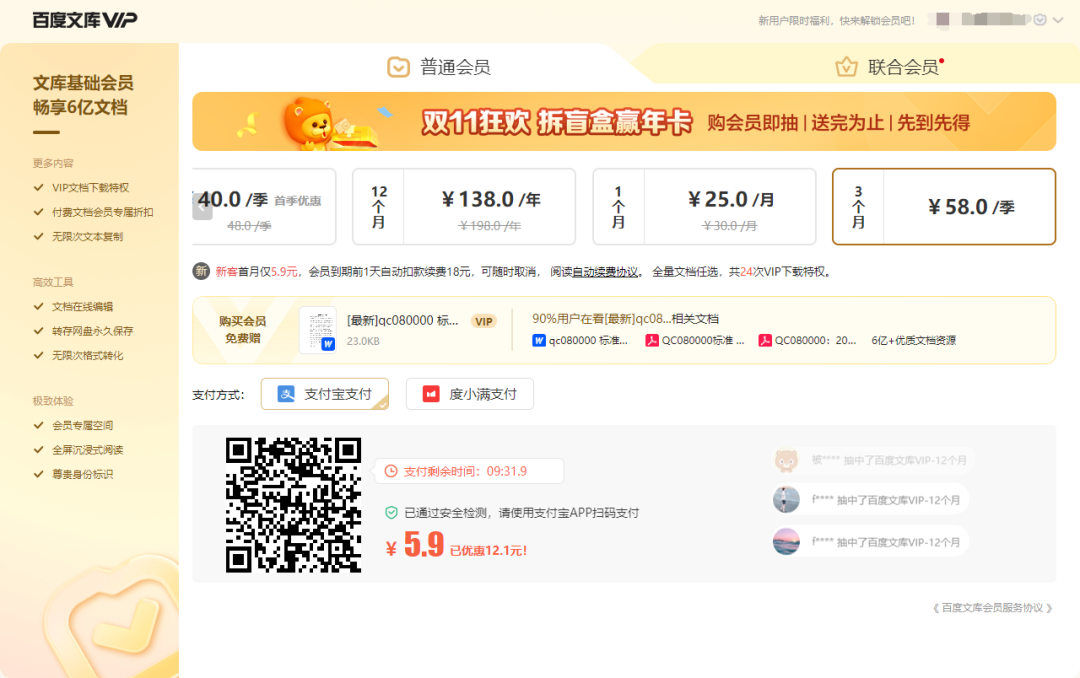Click the 新 badge icon before 新客首月
This screenshot has width=1080, height=678.
[201, 271]
